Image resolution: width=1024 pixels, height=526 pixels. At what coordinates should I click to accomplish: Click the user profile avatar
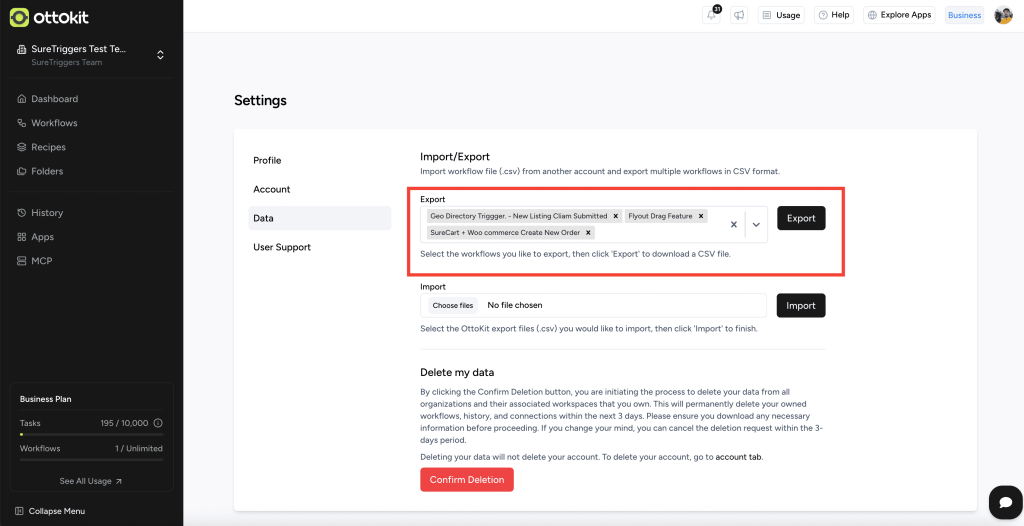1003,15
